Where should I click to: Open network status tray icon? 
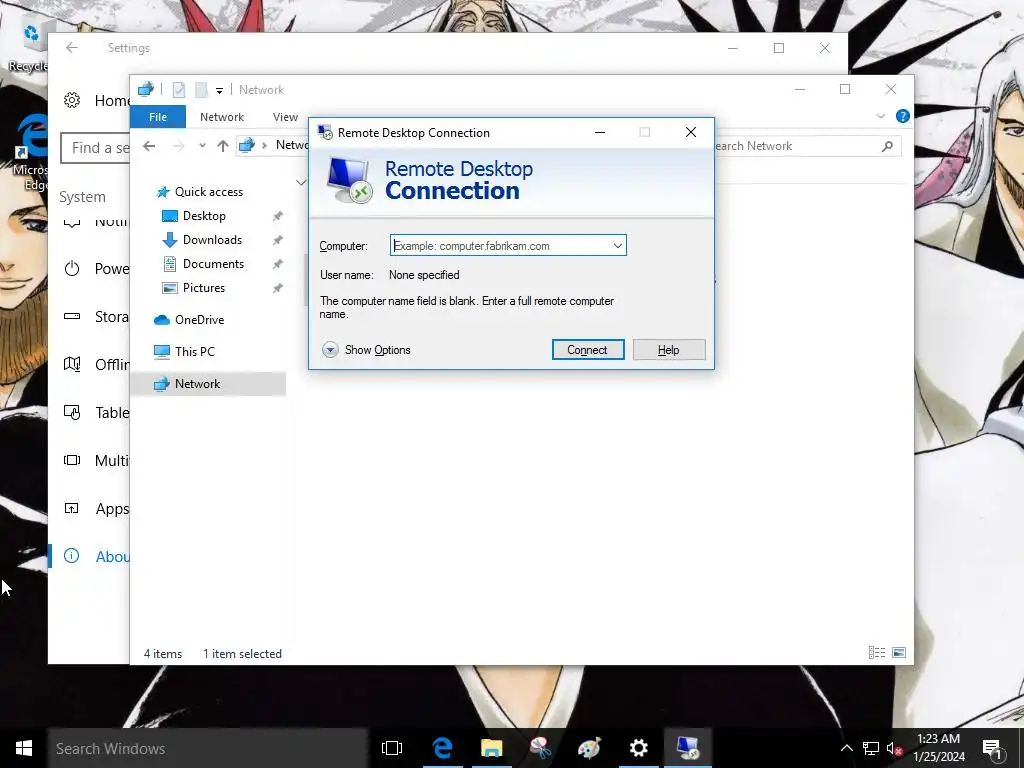click(x=871, y=748)
